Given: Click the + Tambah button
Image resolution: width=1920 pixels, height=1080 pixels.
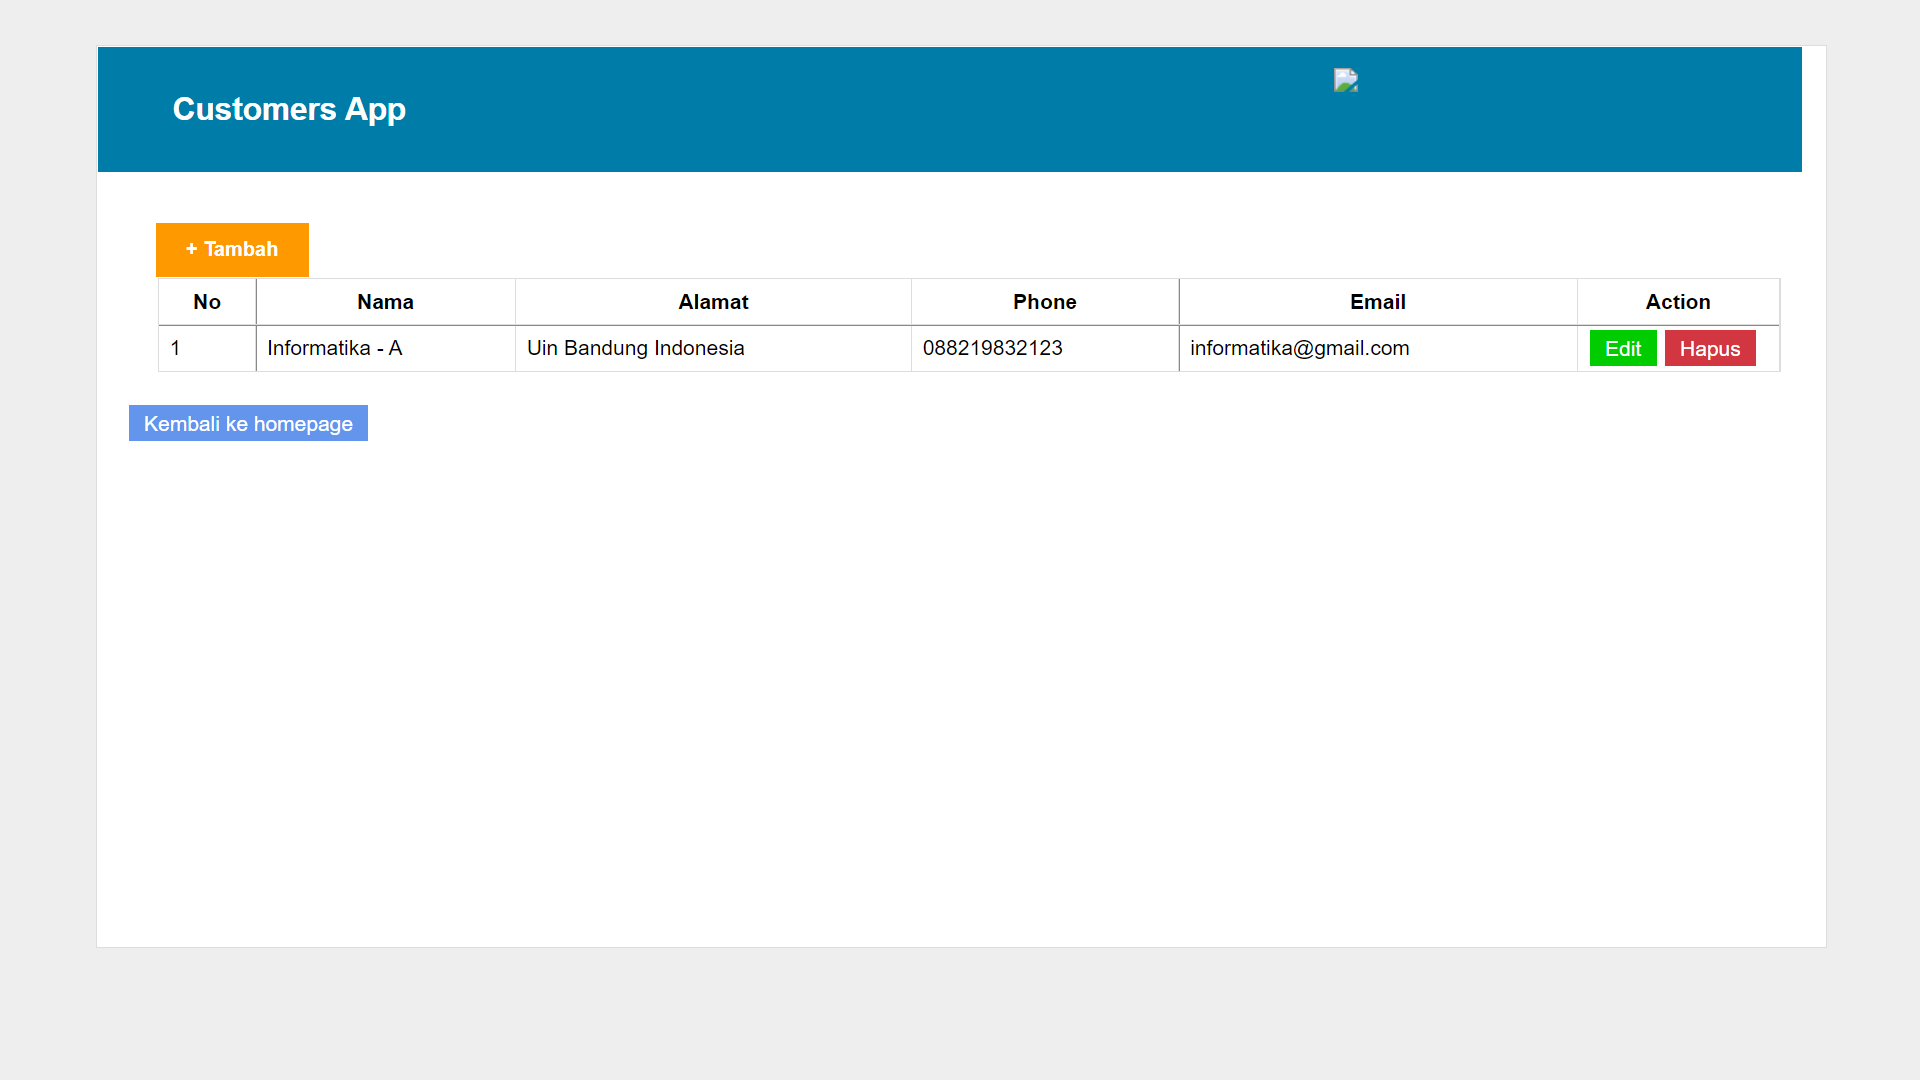Looking at the screenshot, I should [x=232, y=250].
